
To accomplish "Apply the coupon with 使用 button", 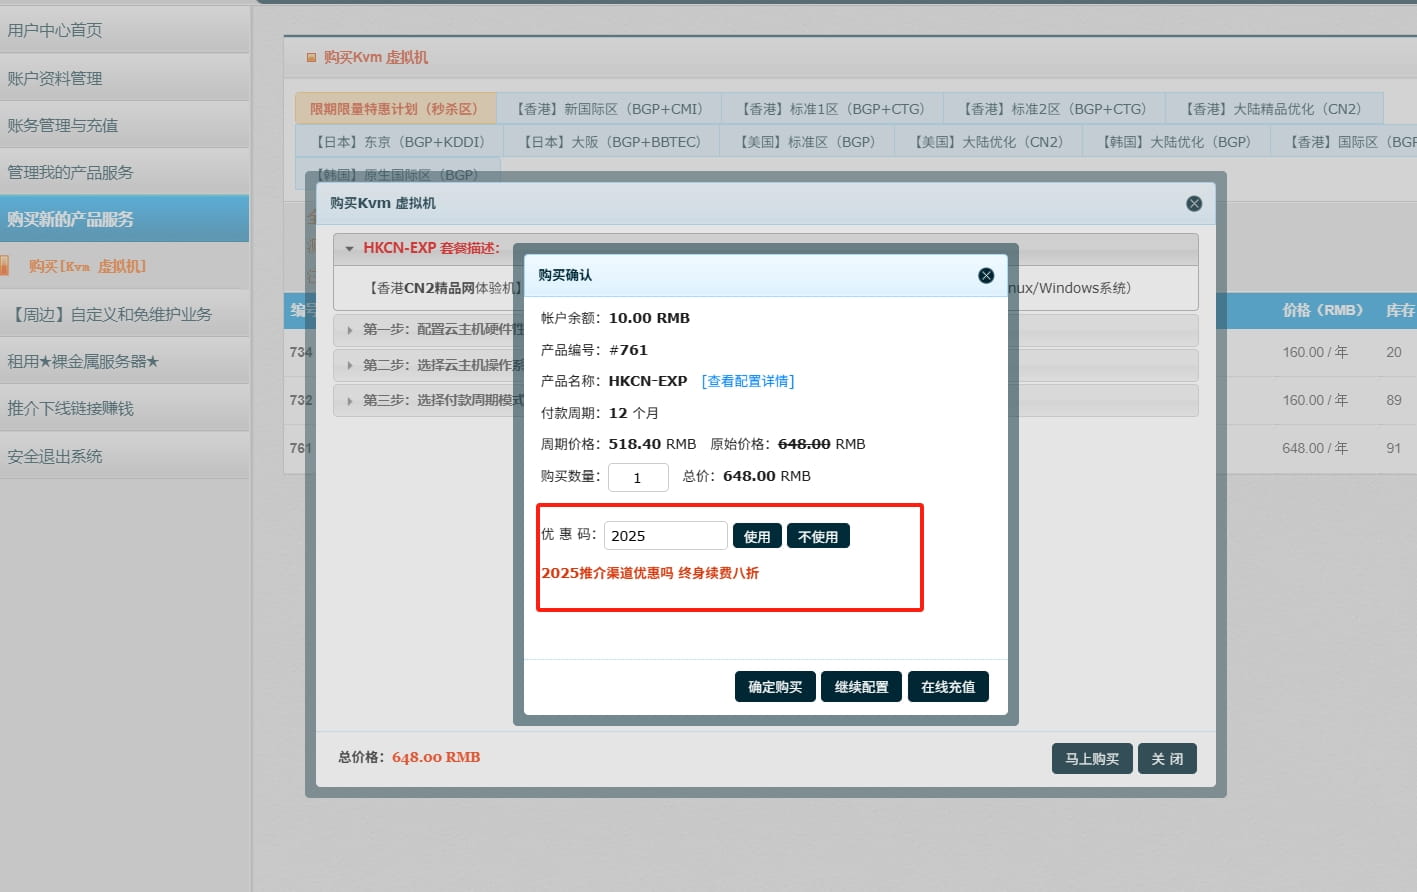I will [757, 535].
